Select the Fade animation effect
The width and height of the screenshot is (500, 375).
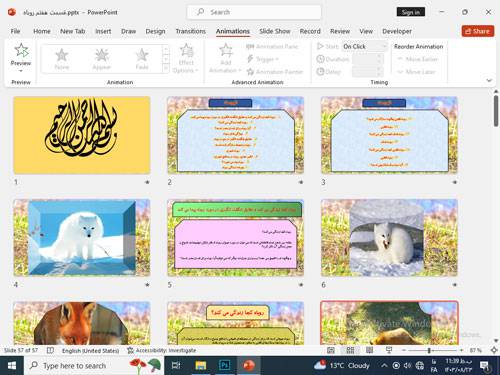coord(142,59)
